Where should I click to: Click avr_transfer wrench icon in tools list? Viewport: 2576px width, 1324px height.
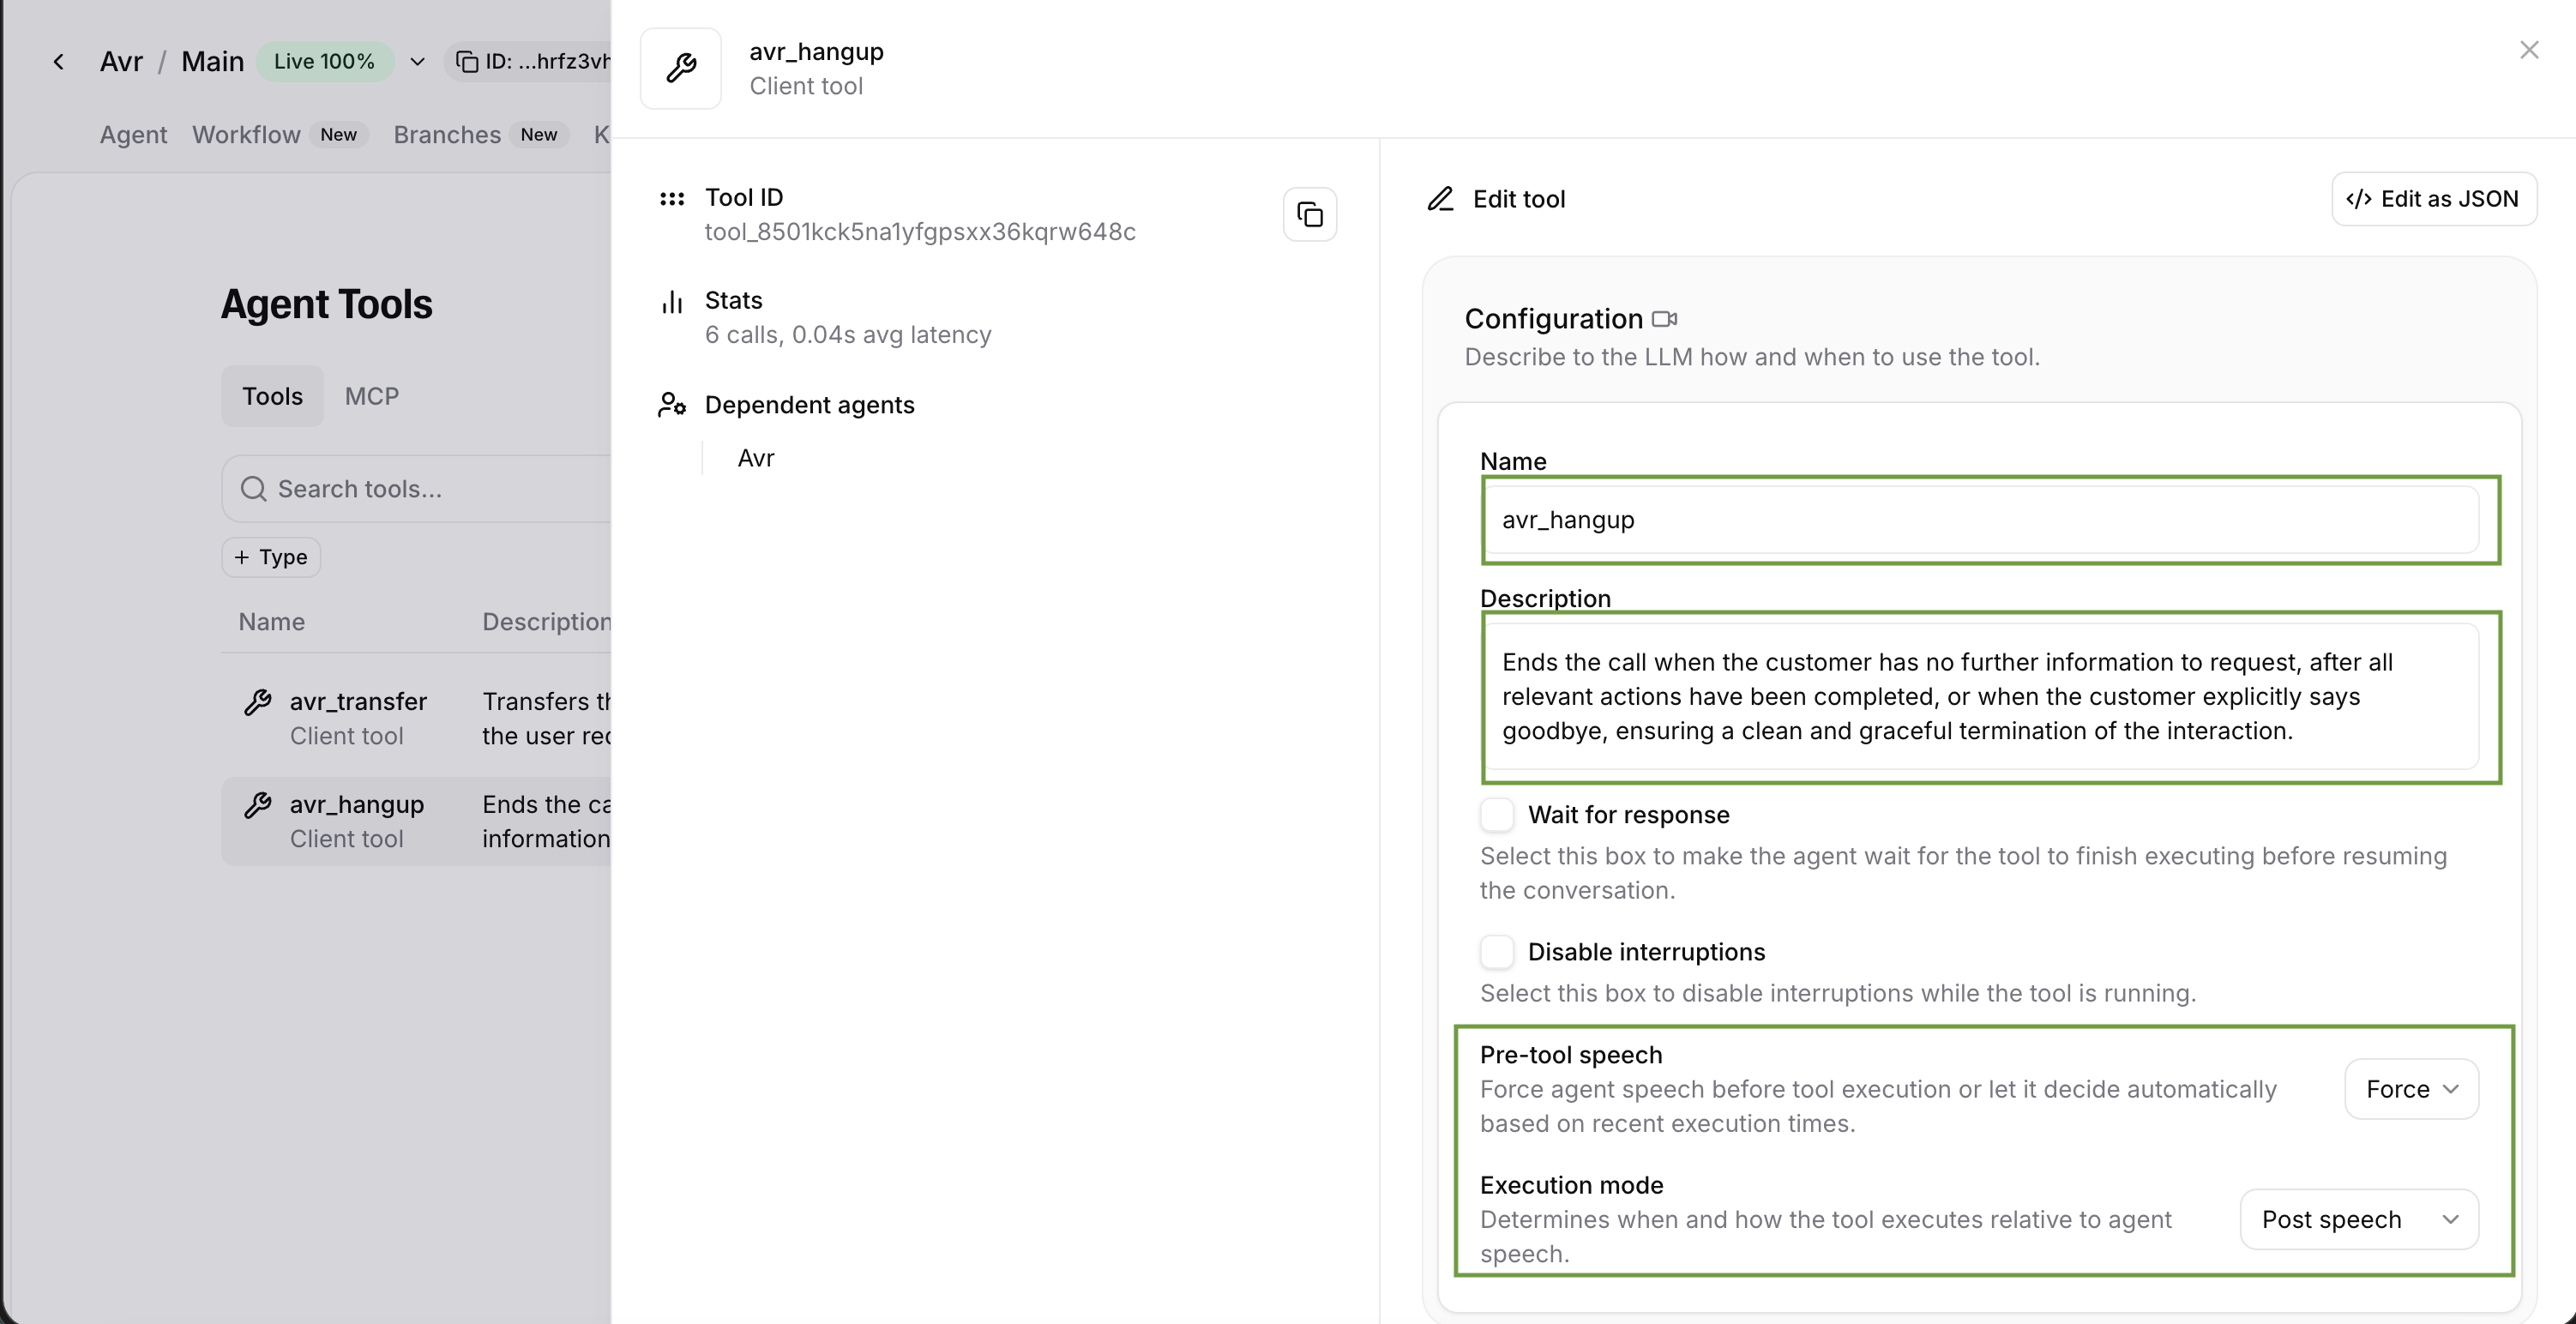point(258,702)
